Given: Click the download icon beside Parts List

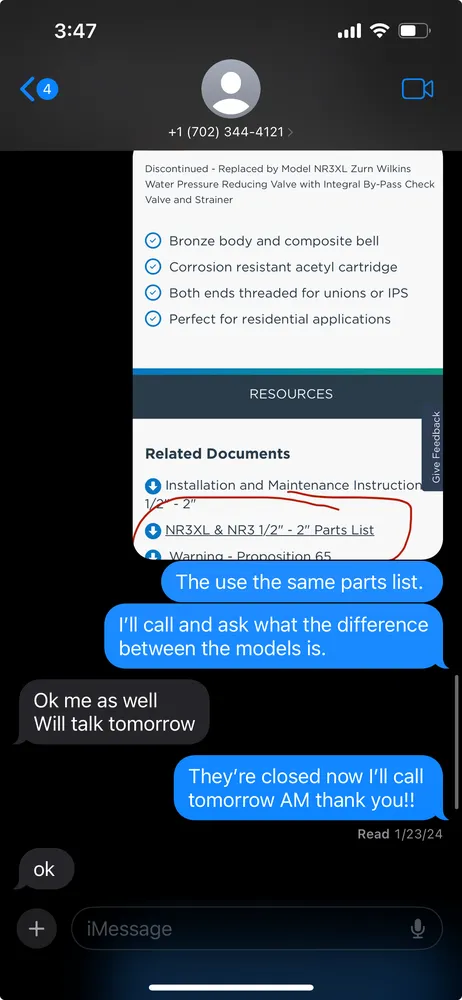Looking at the screenshot, I should (153, 530).
